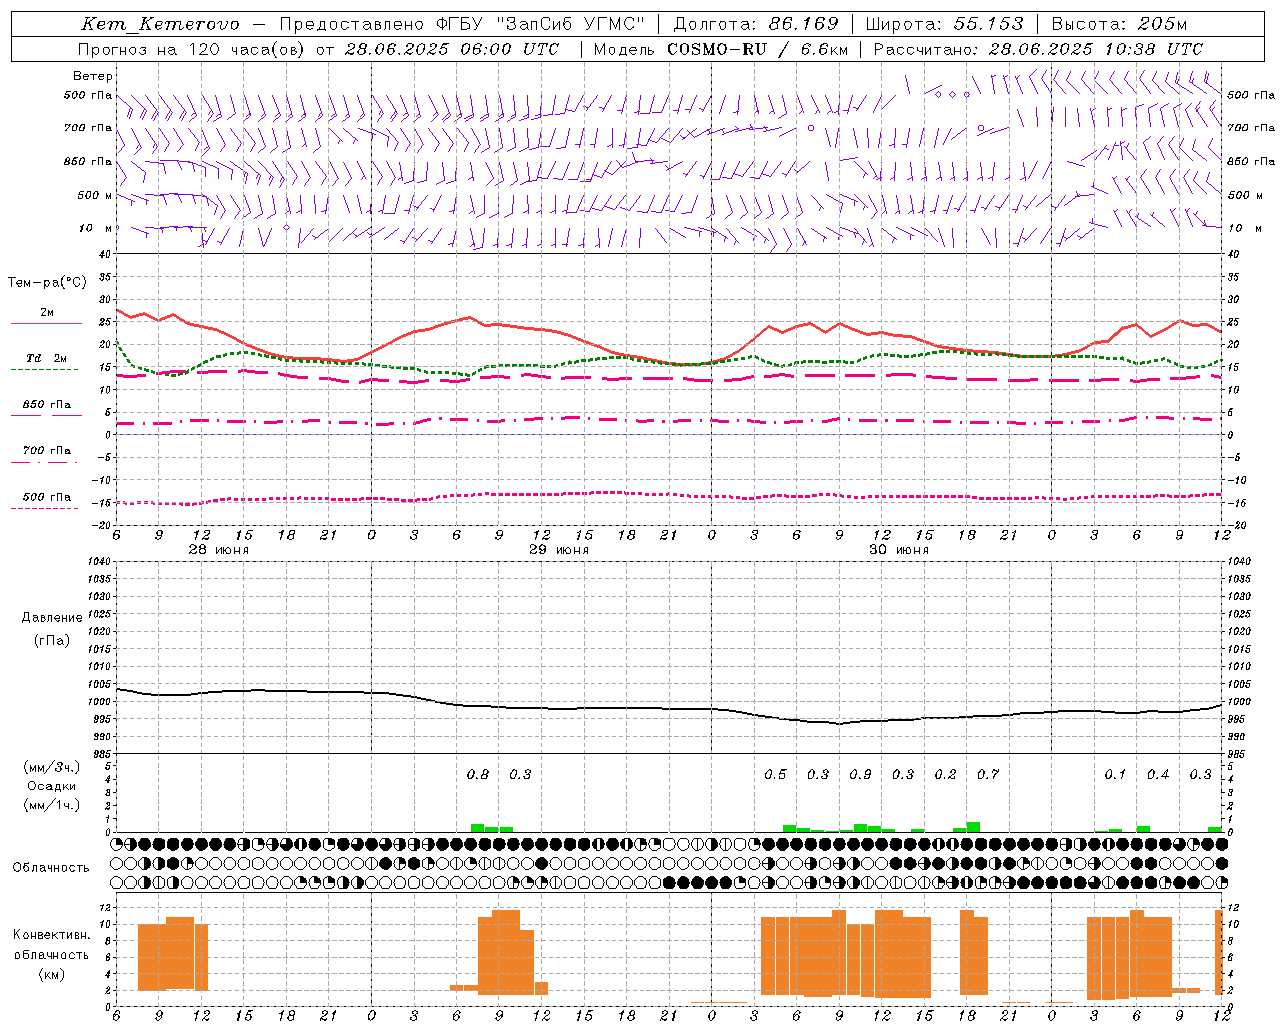The width and height of the screenshot is (1280, 1024).
Task: Click the Давление panel label
Action: click(52, 618)
